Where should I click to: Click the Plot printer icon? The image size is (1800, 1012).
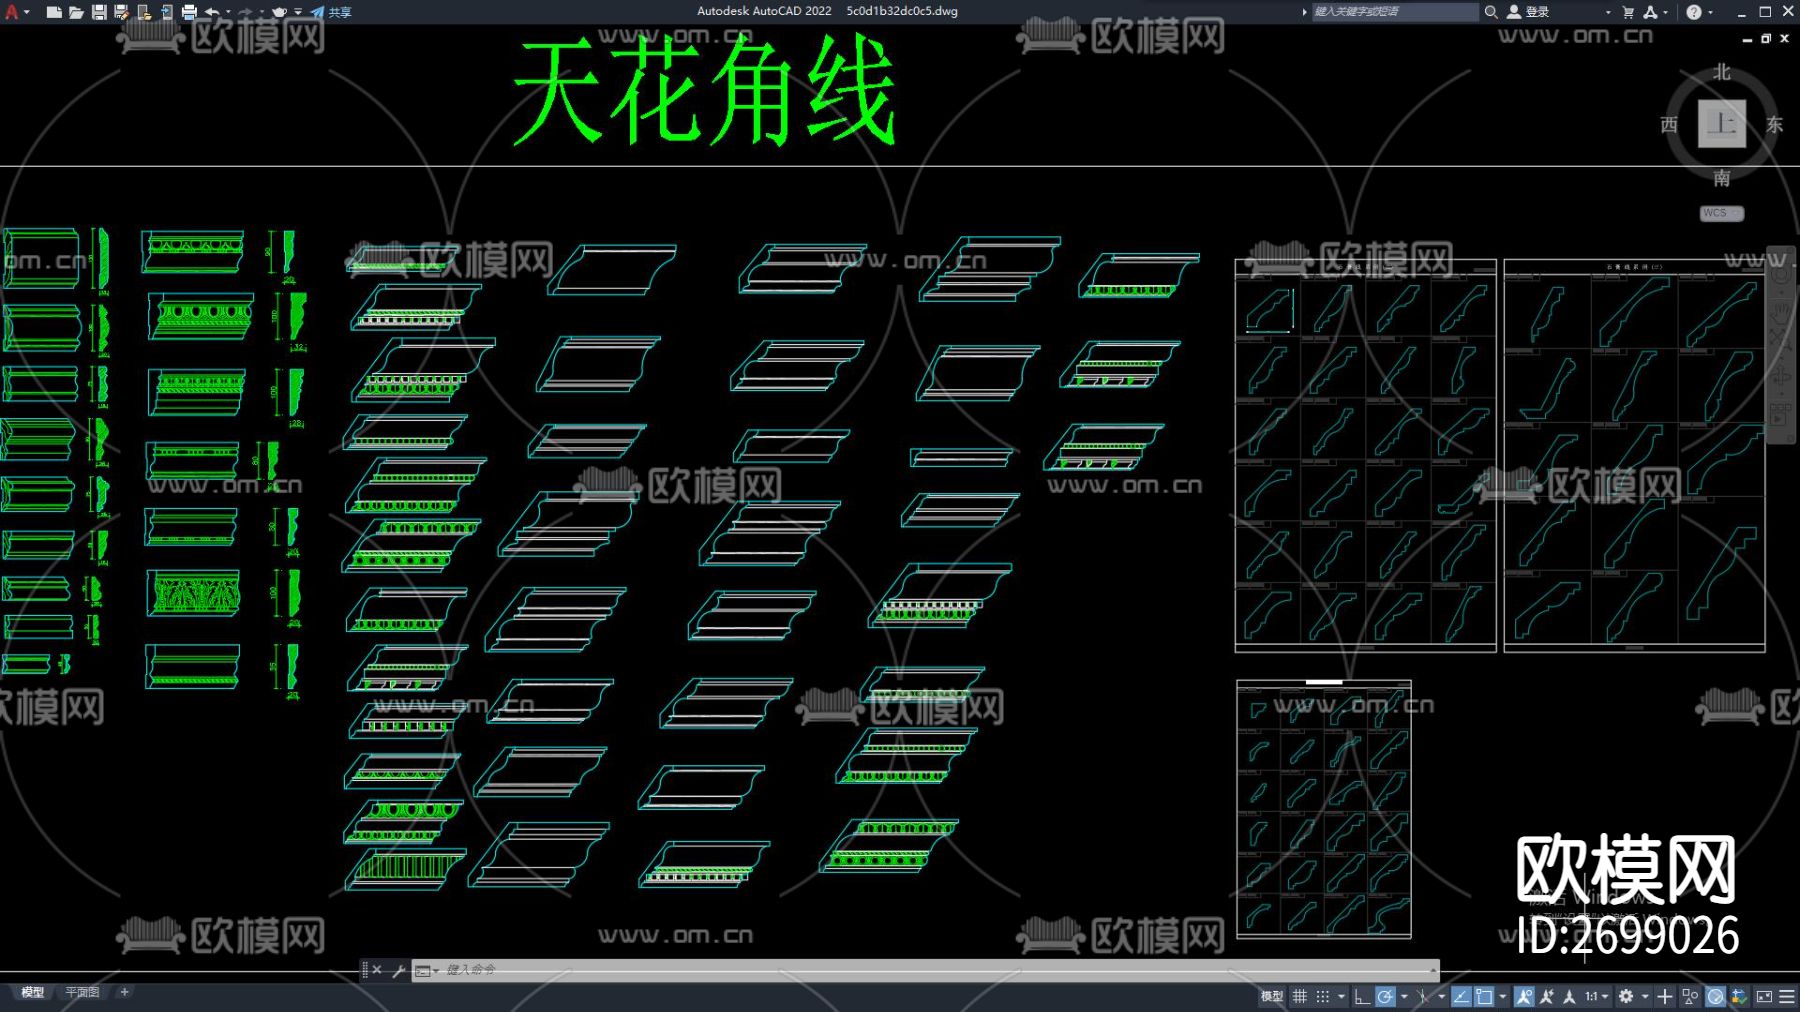[189, 12]
